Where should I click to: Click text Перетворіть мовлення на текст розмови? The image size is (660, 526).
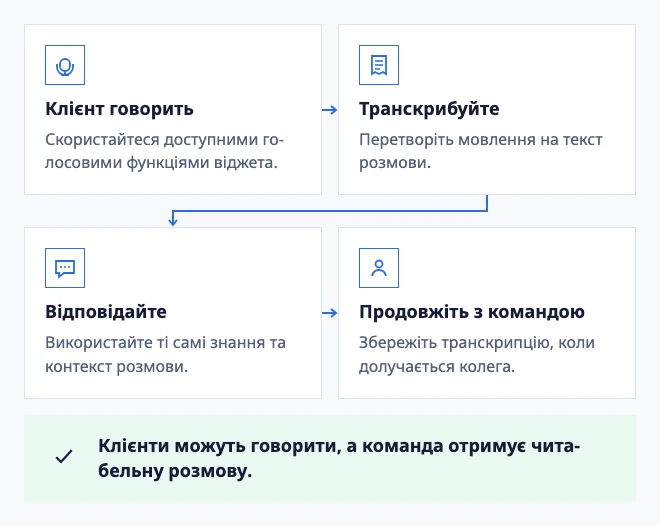(481, 151)
